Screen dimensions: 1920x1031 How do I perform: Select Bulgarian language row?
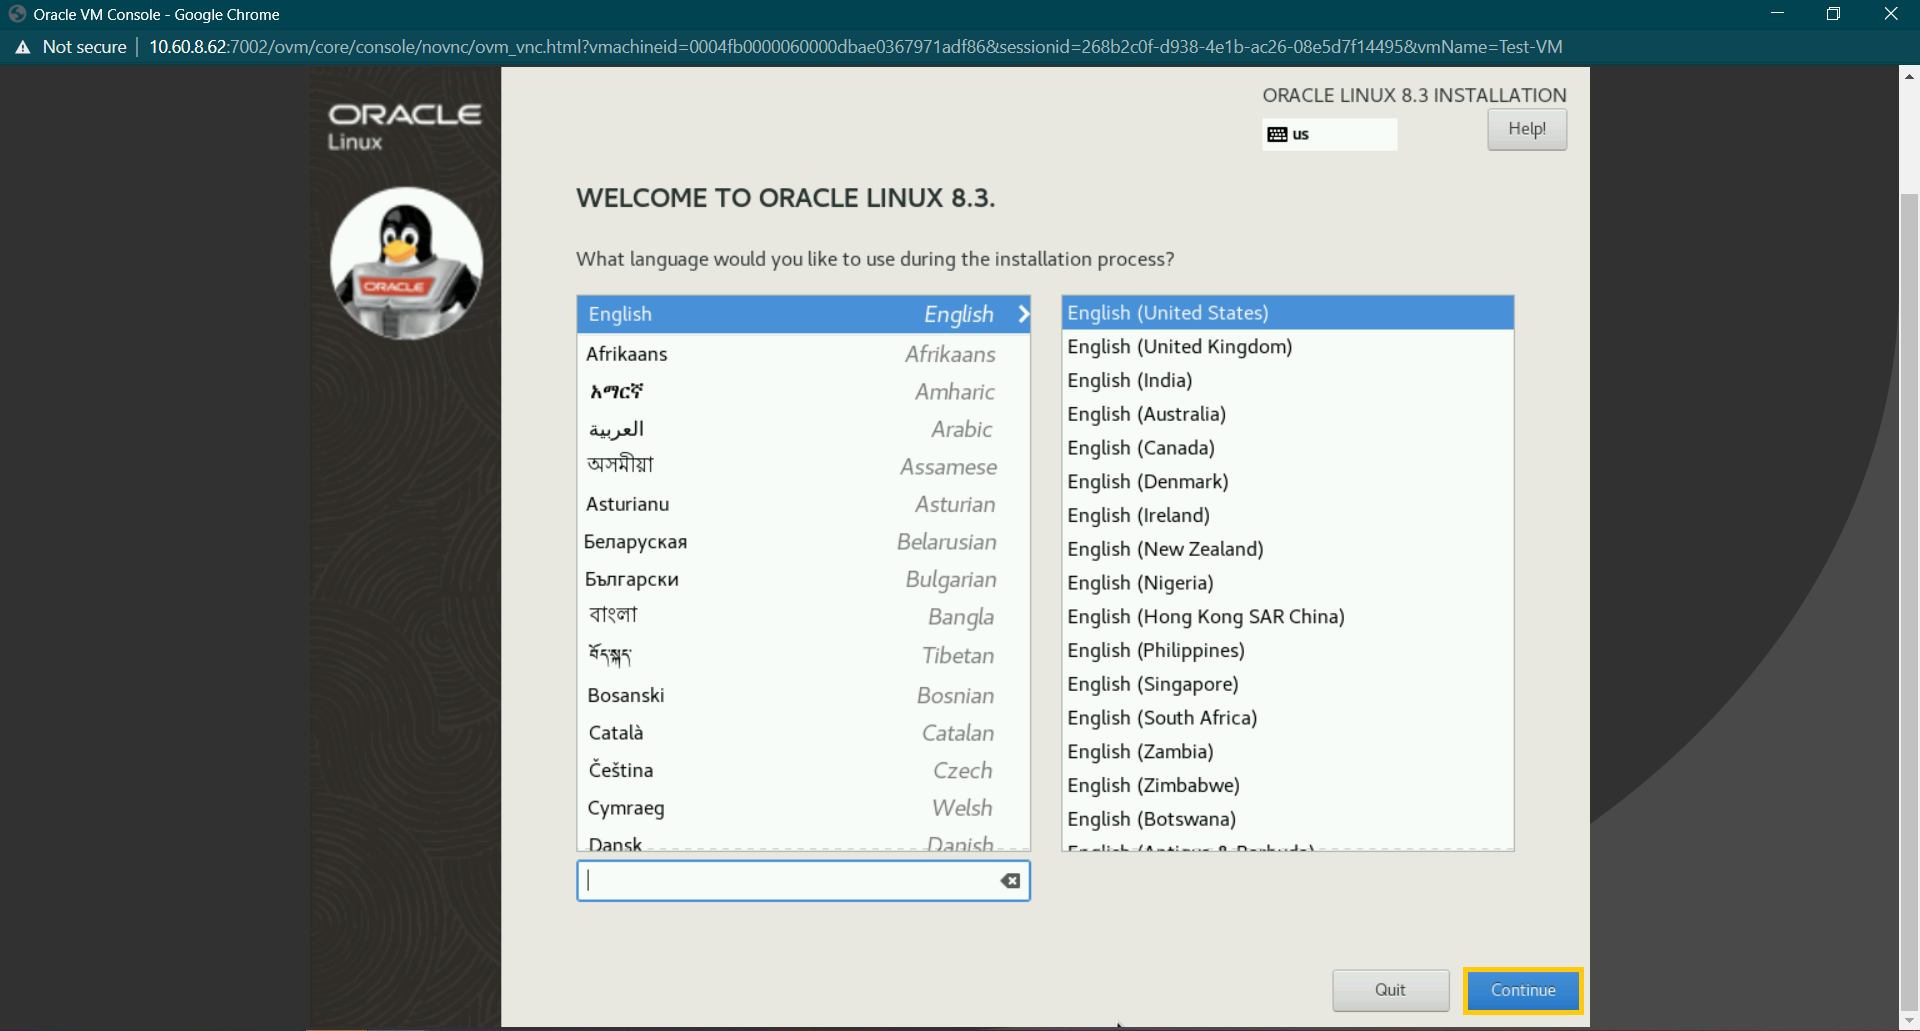point(804,579)
